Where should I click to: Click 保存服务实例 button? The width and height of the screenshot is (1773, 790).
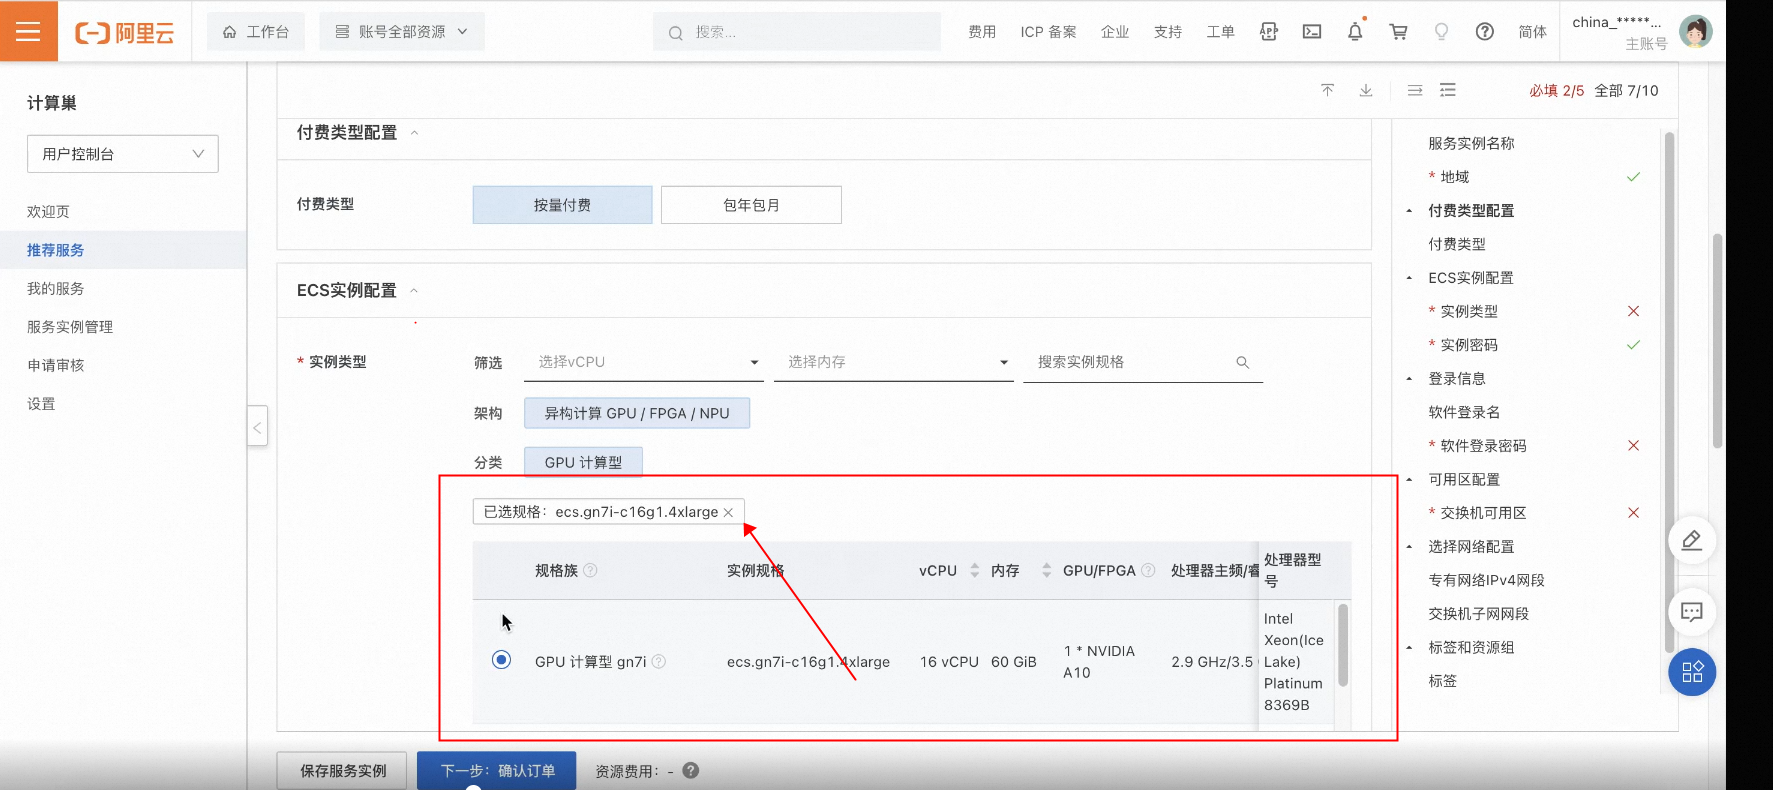pos(342,771)
